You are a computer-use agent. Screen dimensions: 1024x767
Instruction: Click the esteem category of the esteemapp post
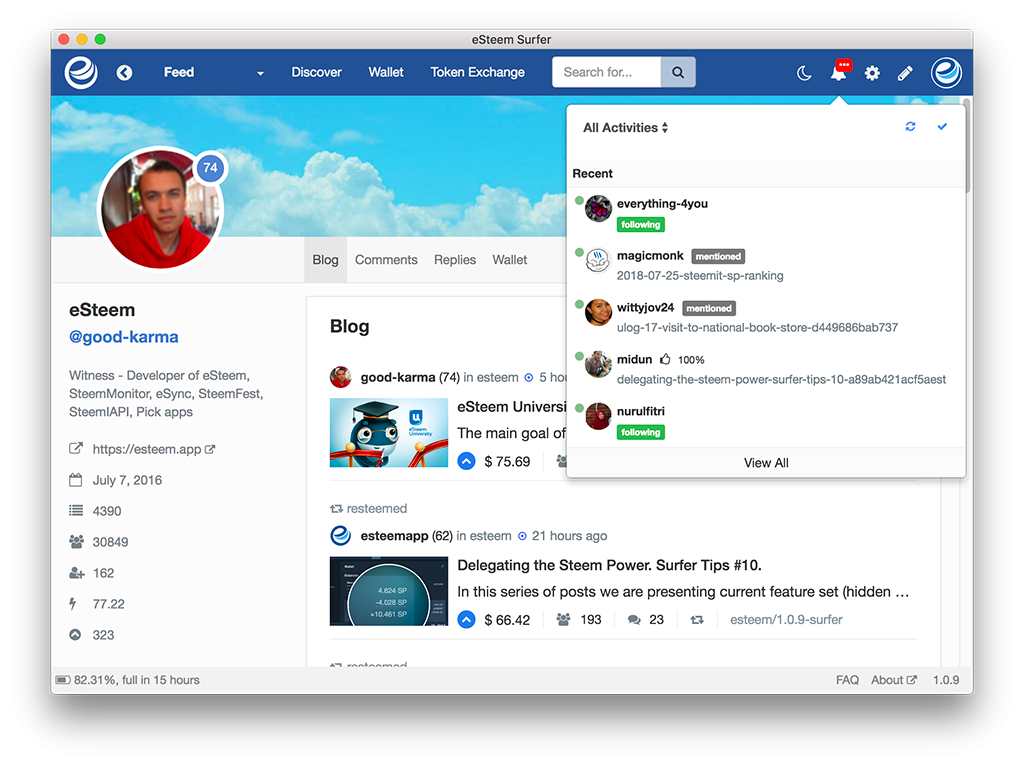click(x=490, y=536)
